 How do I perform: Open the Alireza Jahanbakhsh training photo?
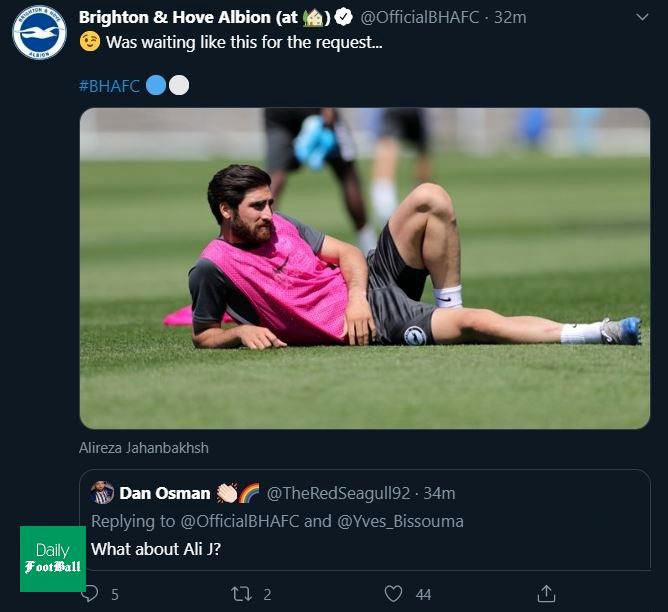pyautogui.click(x=364, y=268)
